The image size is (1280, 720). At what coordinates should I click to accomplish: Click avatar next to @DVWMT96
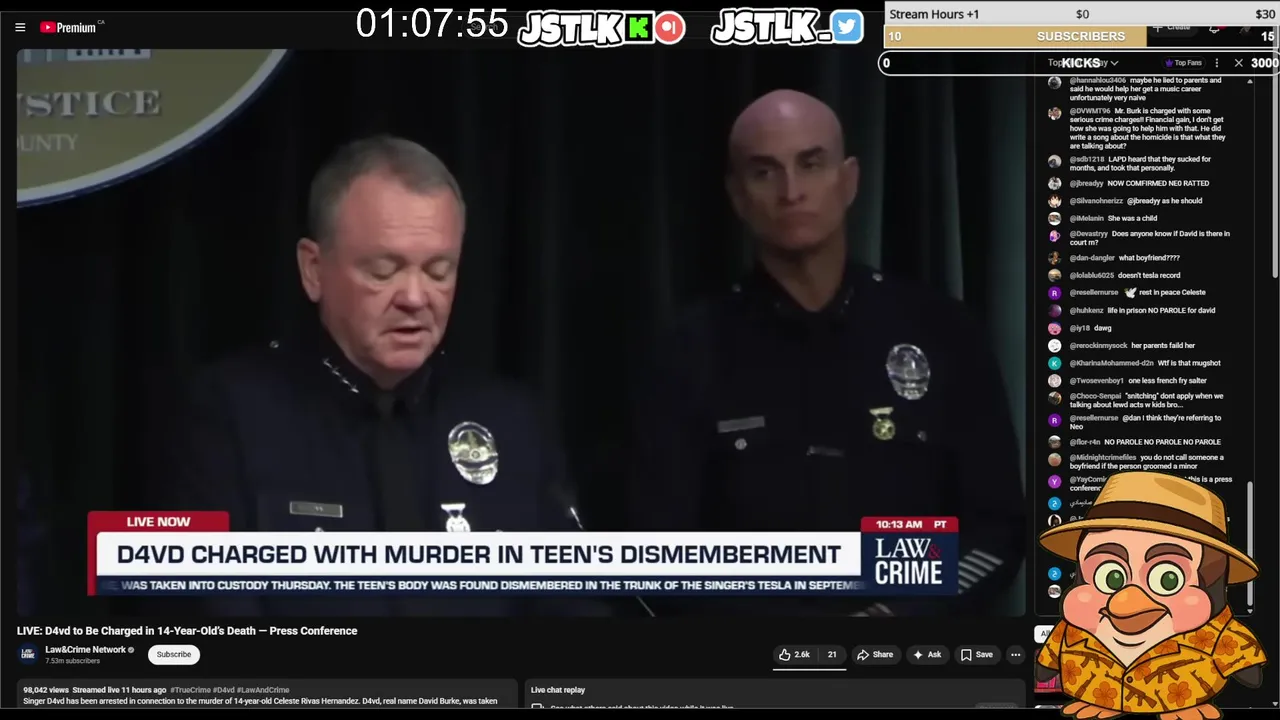(1054, 114)
